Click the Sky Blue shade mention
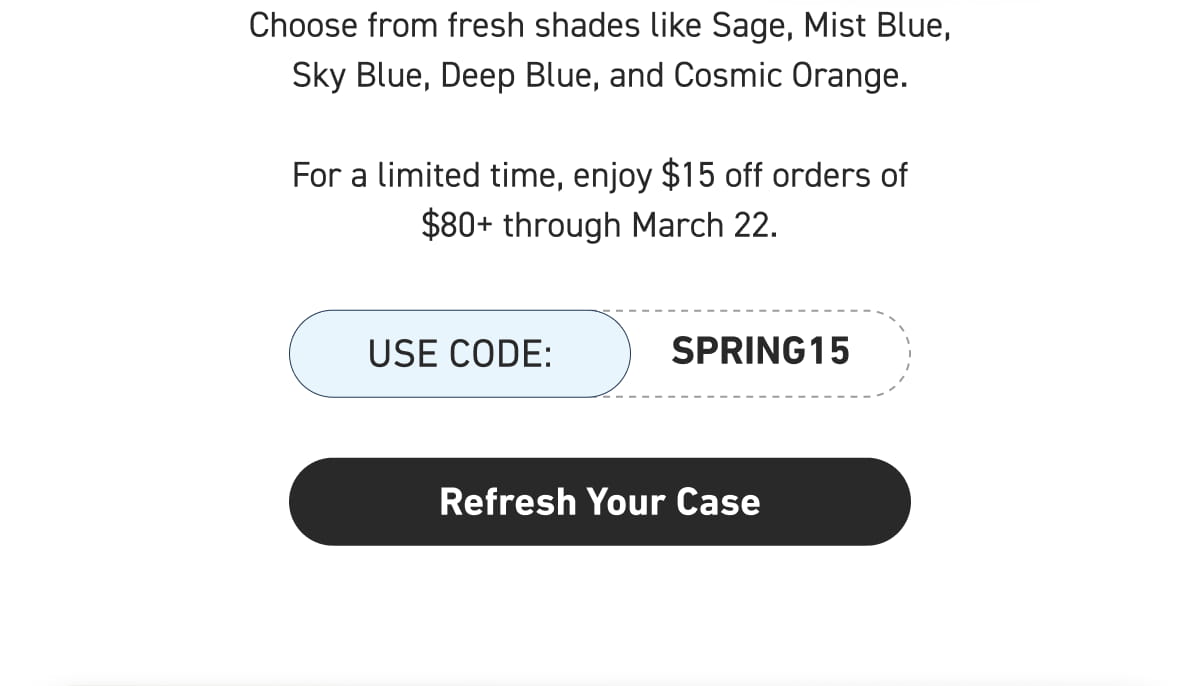The height and width of the screenshot is (686, 1200). (358, 75)
